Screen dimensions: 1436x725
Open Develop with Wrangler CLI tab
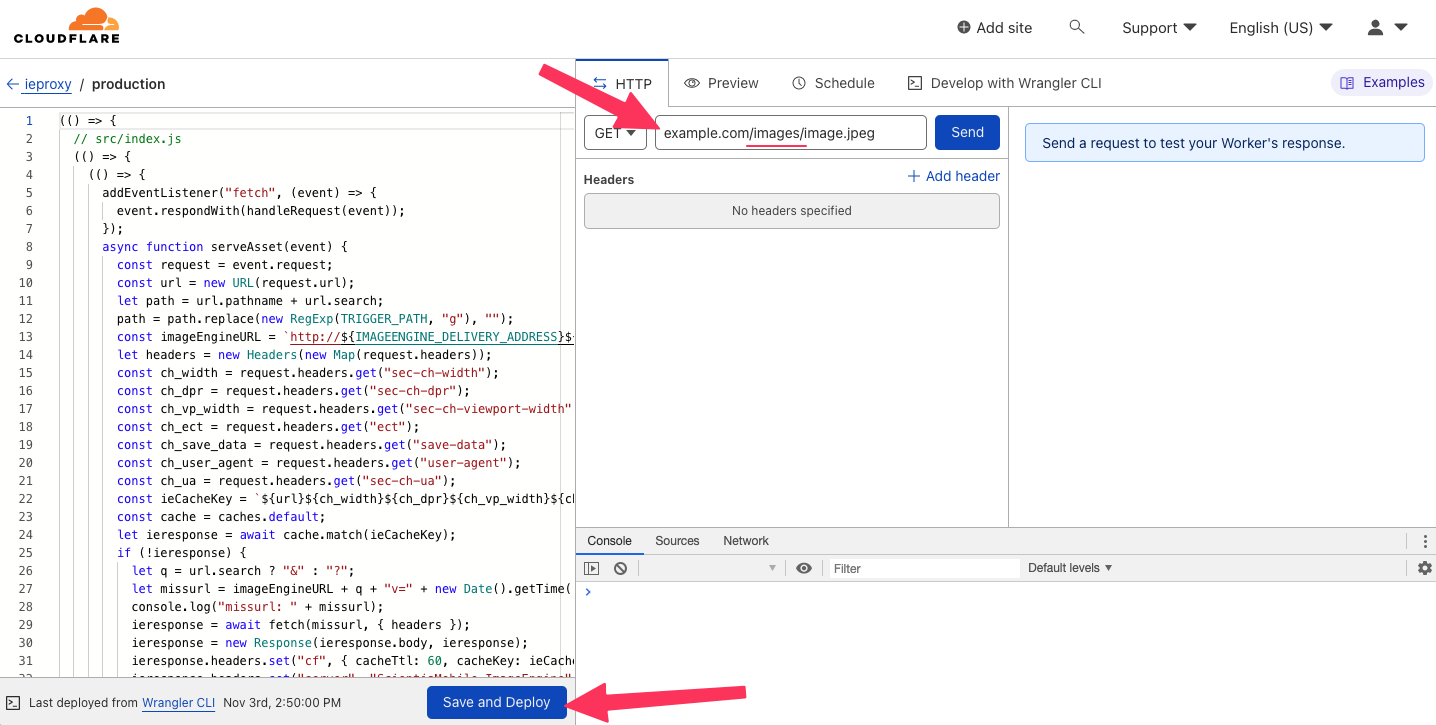pos(1004,83)
